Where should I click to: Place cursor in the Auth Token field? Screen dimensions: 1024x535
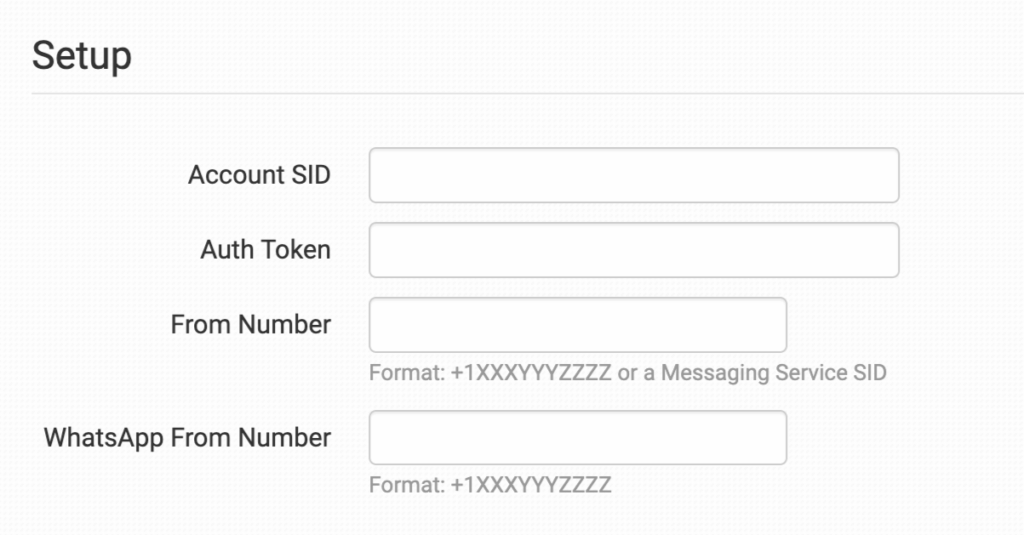tap(634, 250)
